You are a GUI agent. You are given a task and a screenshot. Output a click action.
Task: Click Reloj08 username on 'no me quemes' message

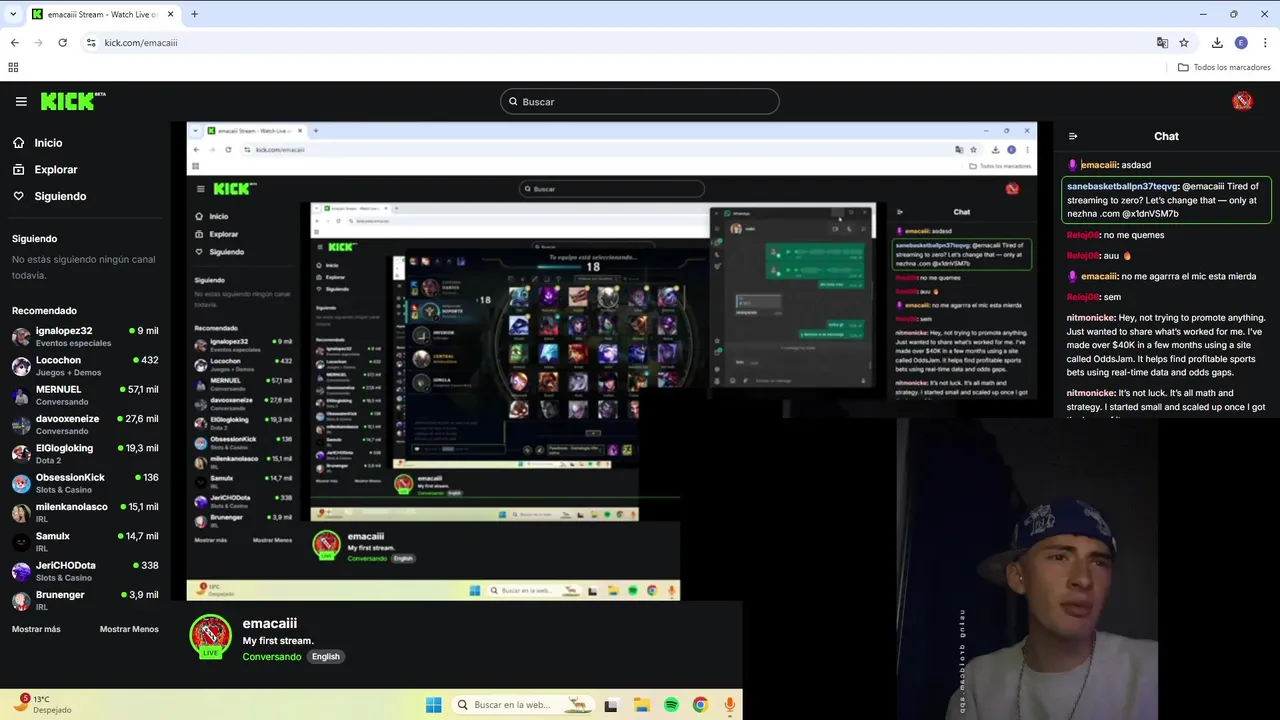(x=1083, y=235)
